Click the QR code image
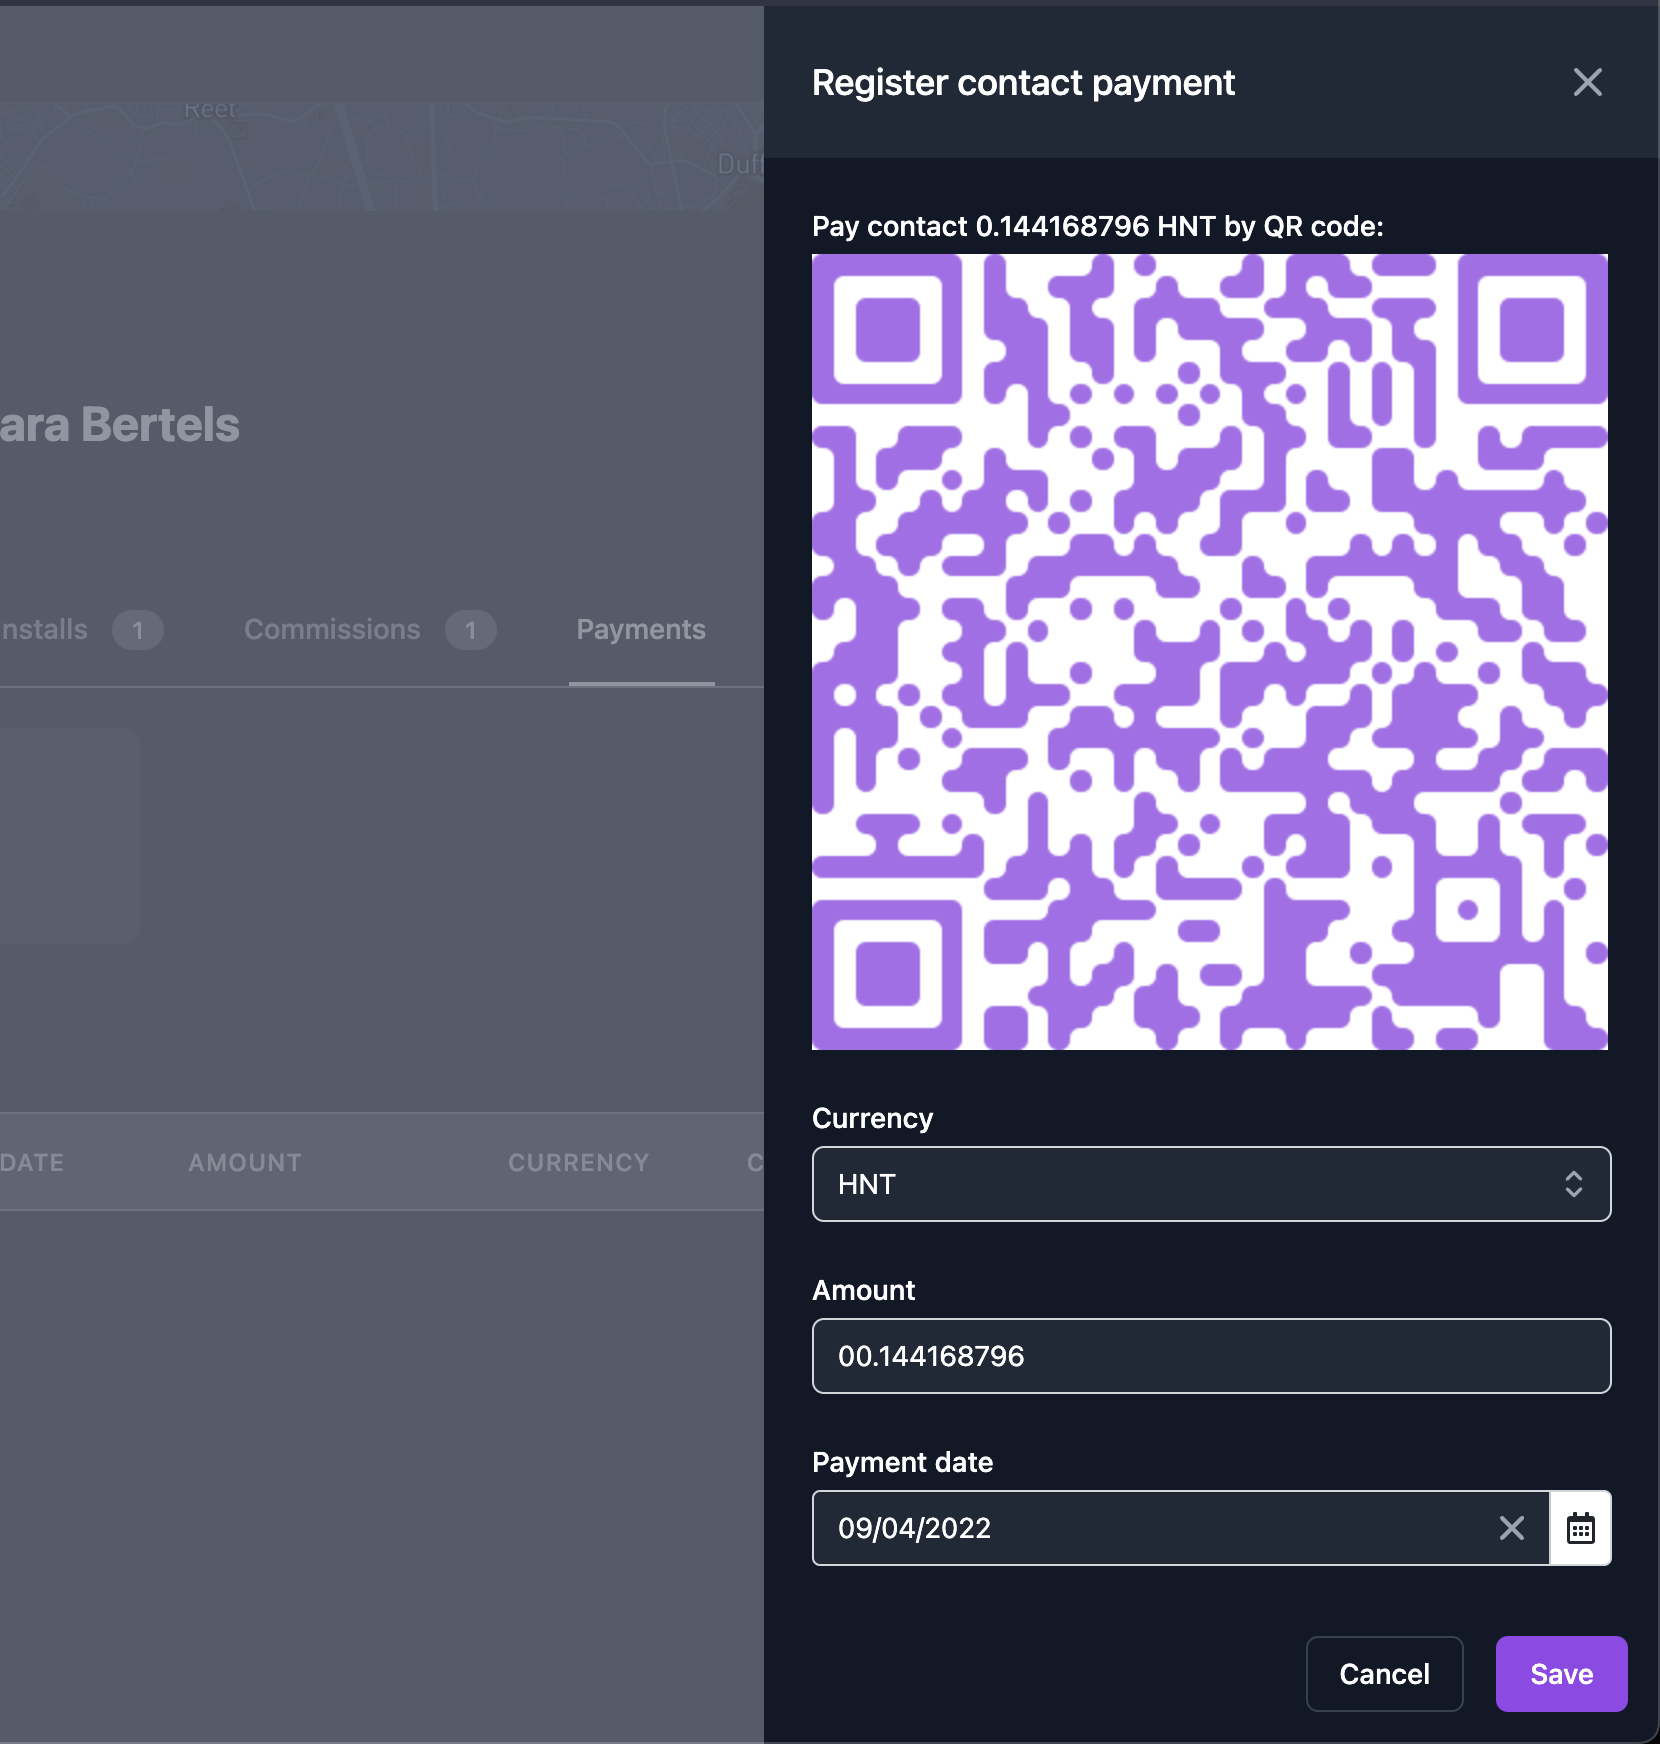Image resolution: width=1660 pixels, height=1744 pixels. tap(1210, 652)
